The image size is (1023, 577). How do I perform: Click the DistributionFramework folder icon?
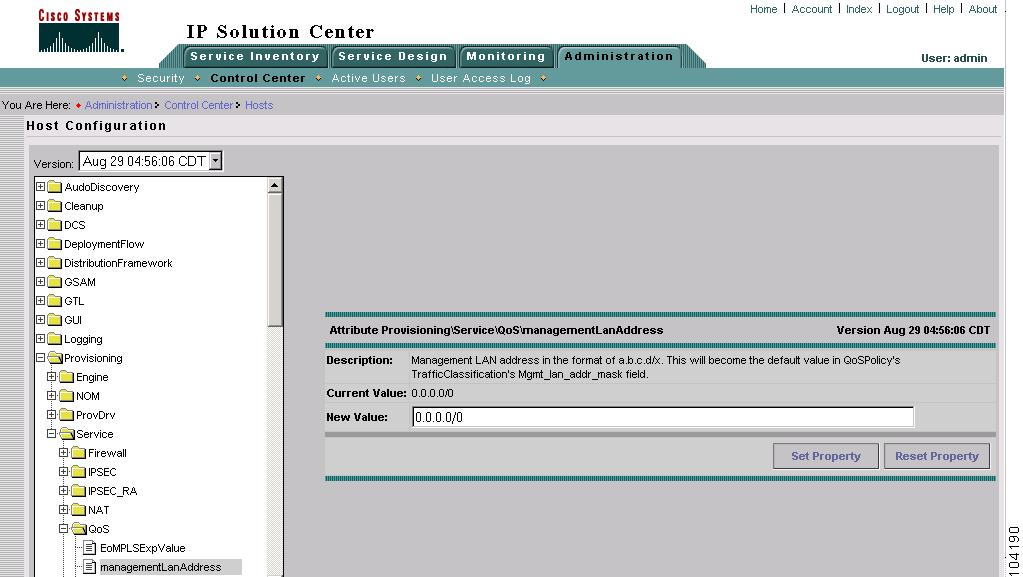55,263
